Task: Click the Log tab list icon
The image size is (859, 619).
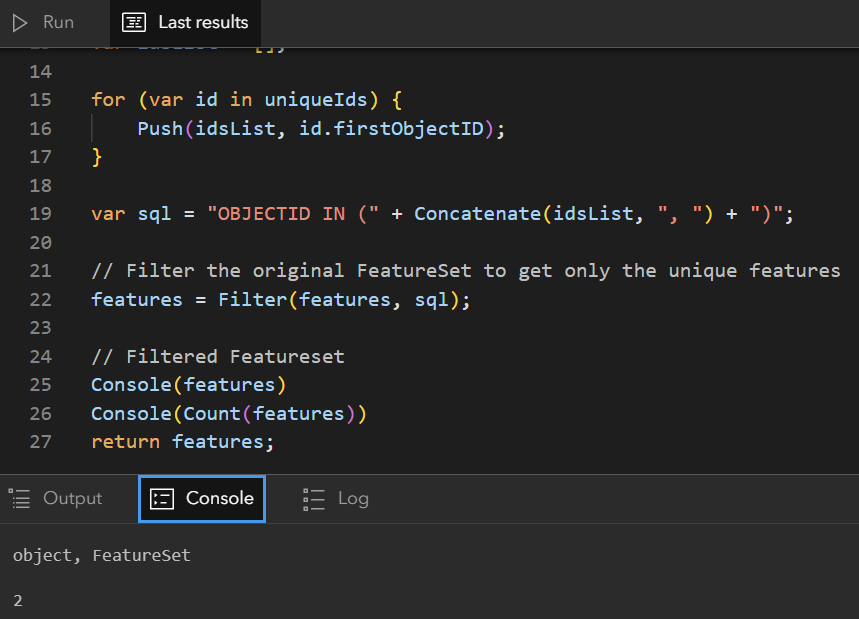Action: pyautogui.click(x=314, y=499)
